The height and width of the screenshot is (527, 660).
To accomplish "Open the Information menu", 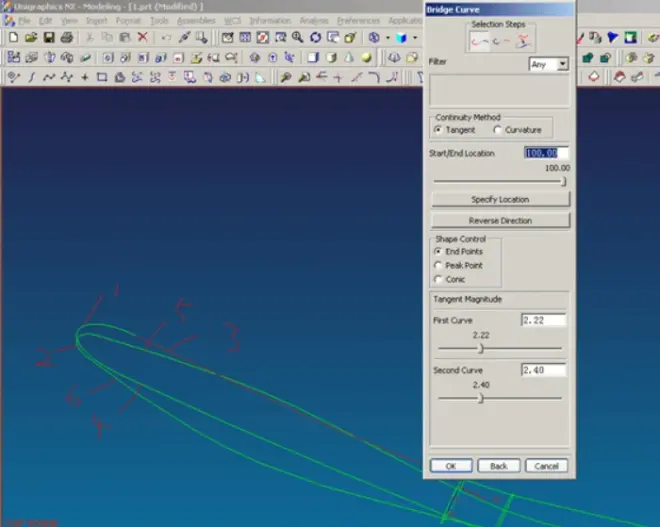I will click(270, 21).
